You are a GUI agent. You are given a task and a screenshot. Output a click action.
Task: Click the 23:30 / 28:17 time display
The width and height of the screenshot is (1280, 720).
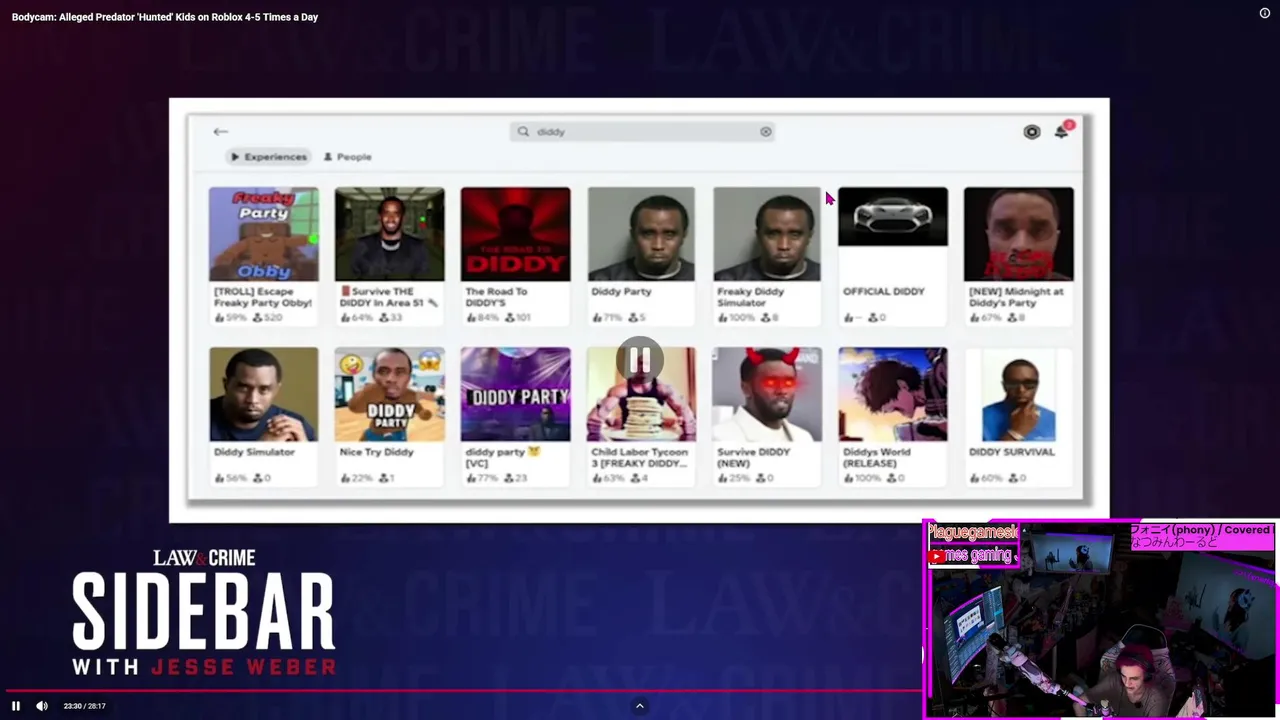point(84,706)
